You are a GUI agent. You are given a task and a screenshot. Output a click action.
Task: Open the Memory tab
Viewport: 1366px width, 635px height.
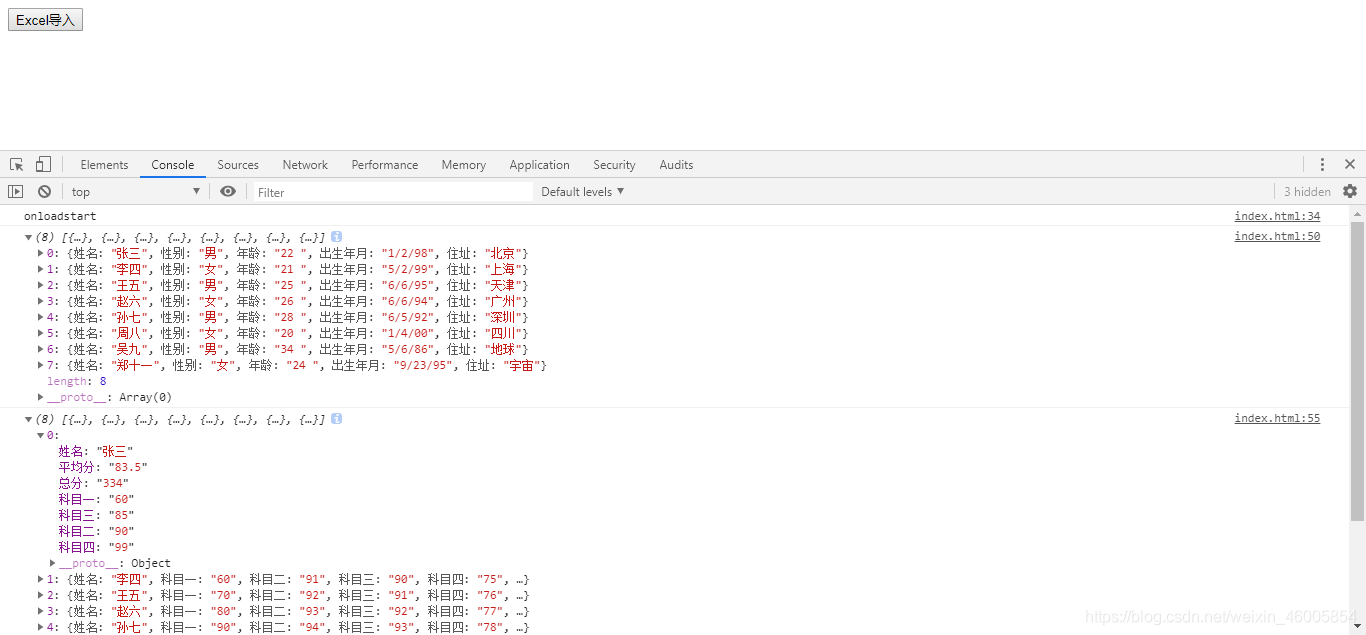(464, 165)
